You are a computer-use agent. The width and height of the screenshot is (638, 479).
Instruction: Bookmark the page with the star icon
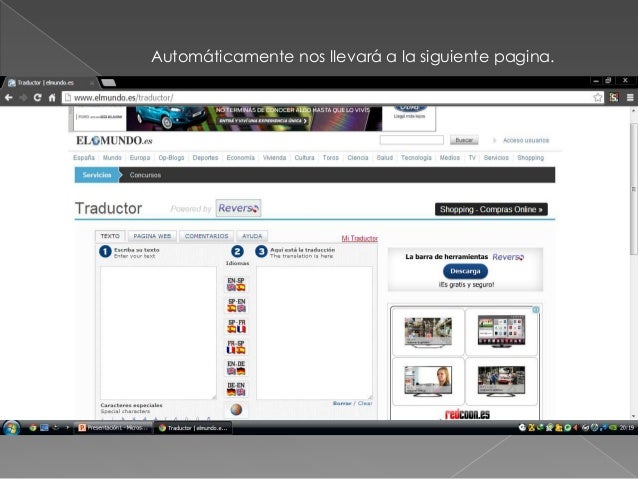tap(598, 97)
